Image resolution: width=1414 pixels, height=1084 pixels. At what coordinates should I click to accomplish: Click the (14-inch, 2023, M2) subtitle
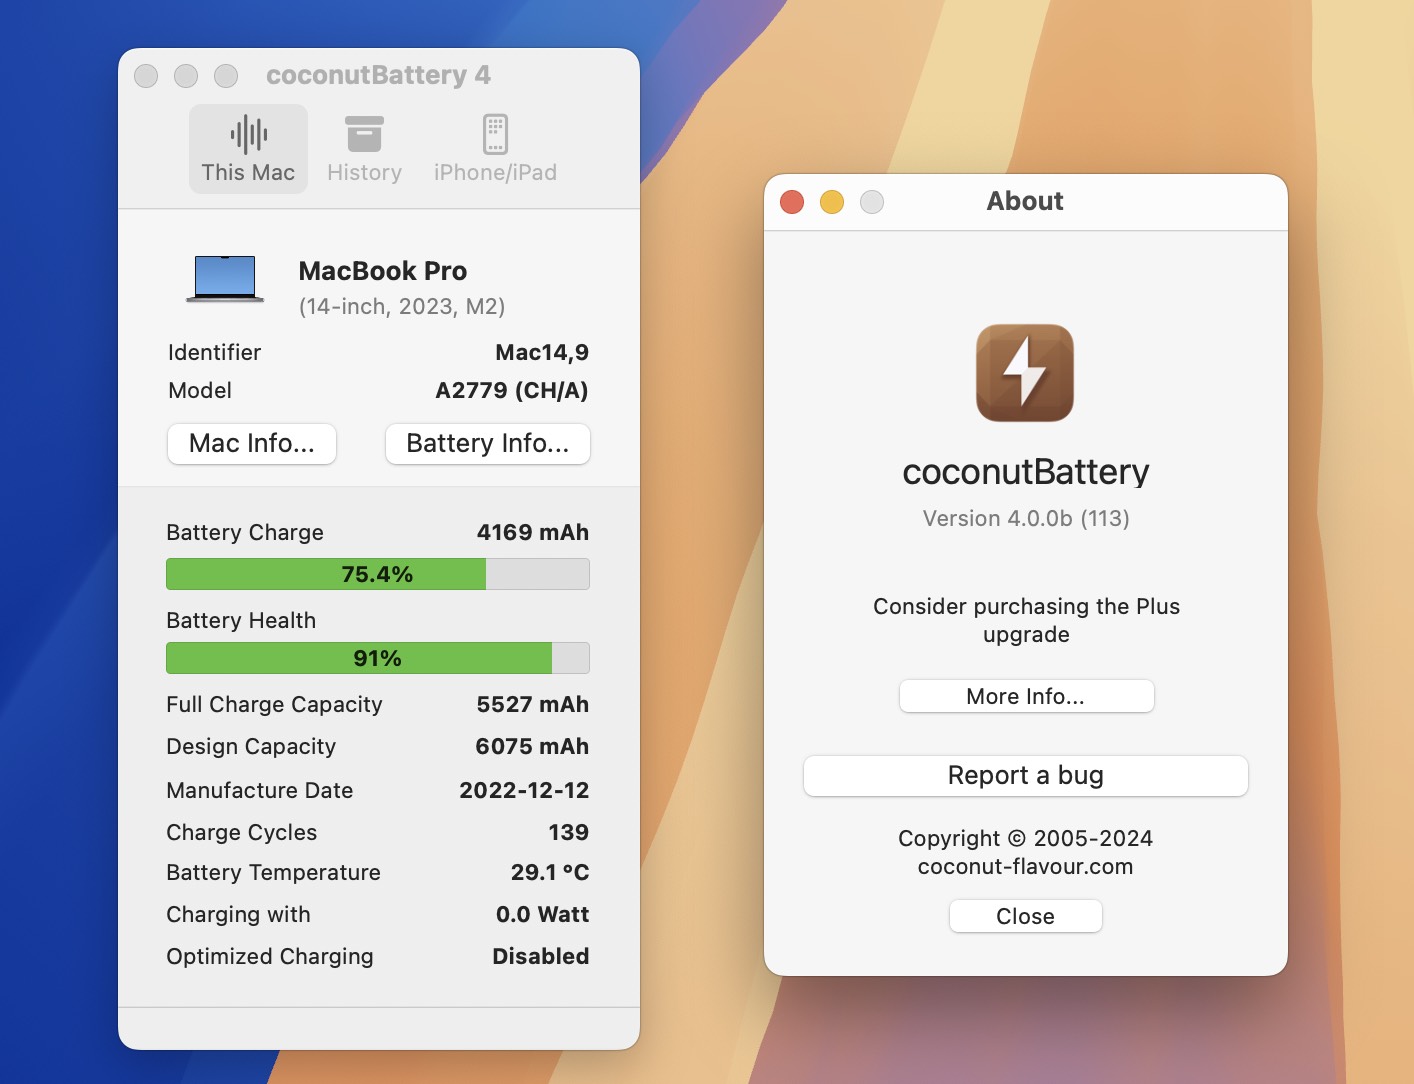[x=402, y=307]
